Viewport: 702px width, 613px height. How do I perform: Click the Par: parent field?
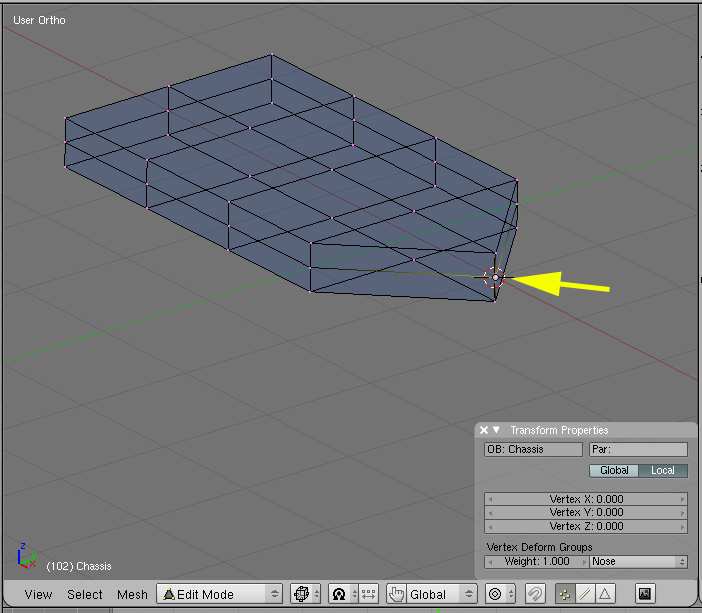pyautogui.click(x=638, y=449)
